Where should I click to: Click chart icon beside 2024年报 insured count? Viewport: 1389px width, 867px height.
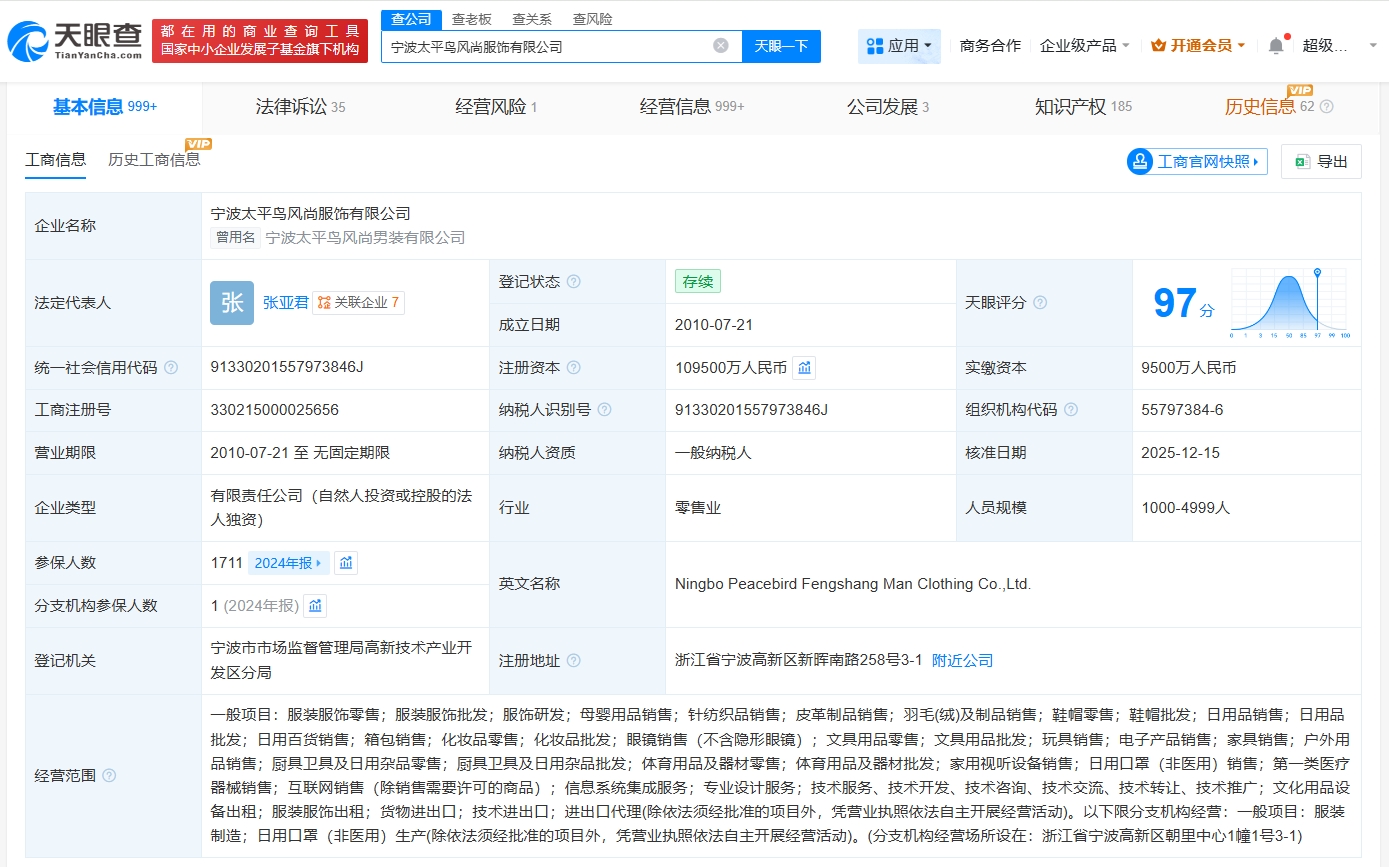click(345, 563)
